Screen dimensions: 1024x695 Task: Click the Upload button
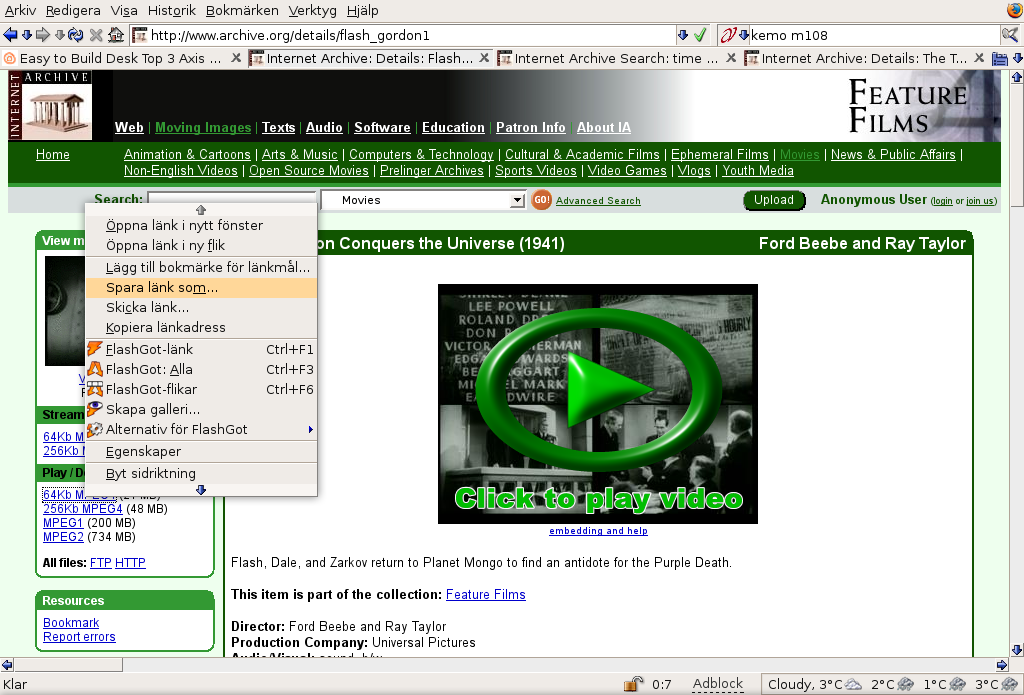click(x=774, y=200)
